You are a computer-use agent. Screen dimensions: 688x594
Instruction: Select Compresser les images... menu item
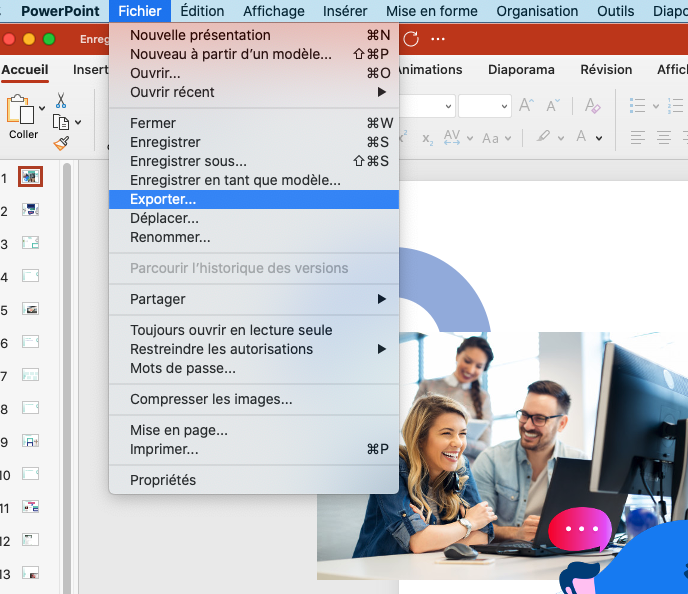pos(254,399)
